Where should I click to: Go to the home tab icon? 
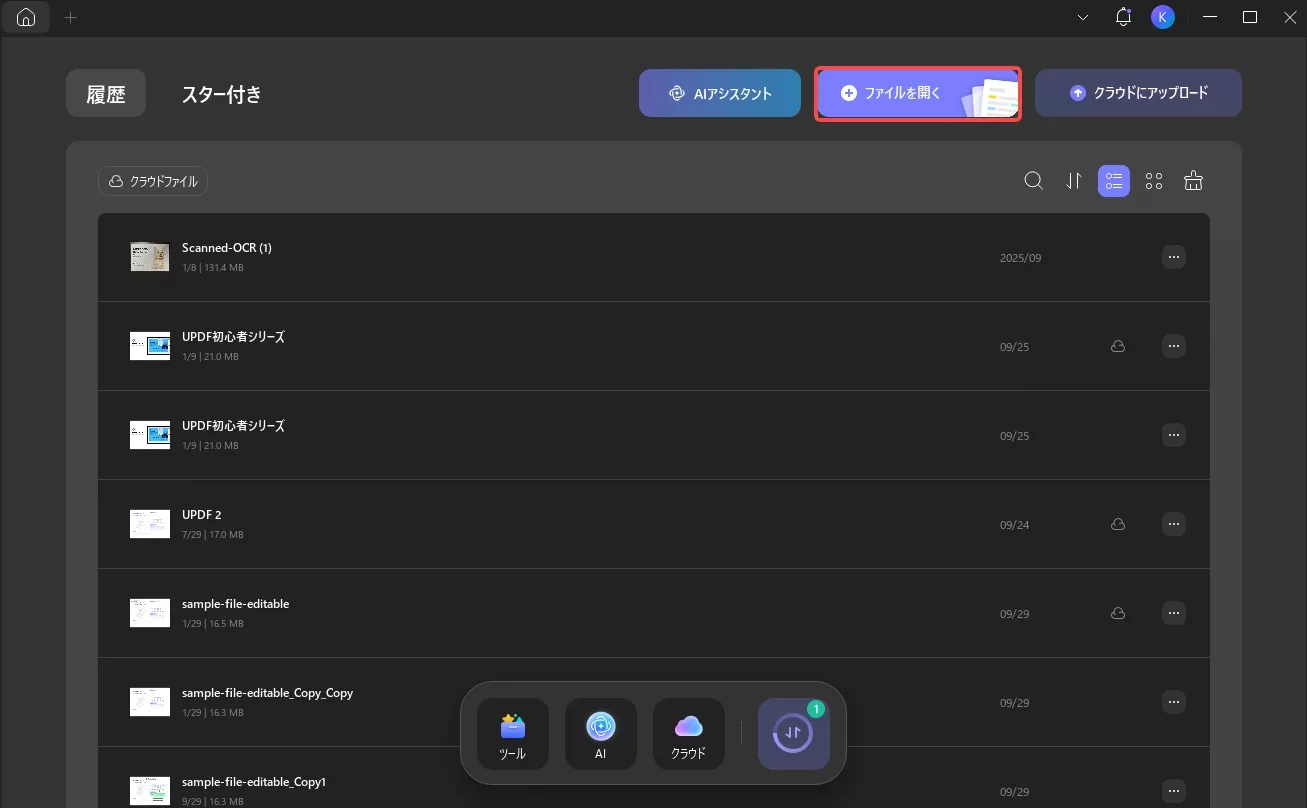(26, 18)
